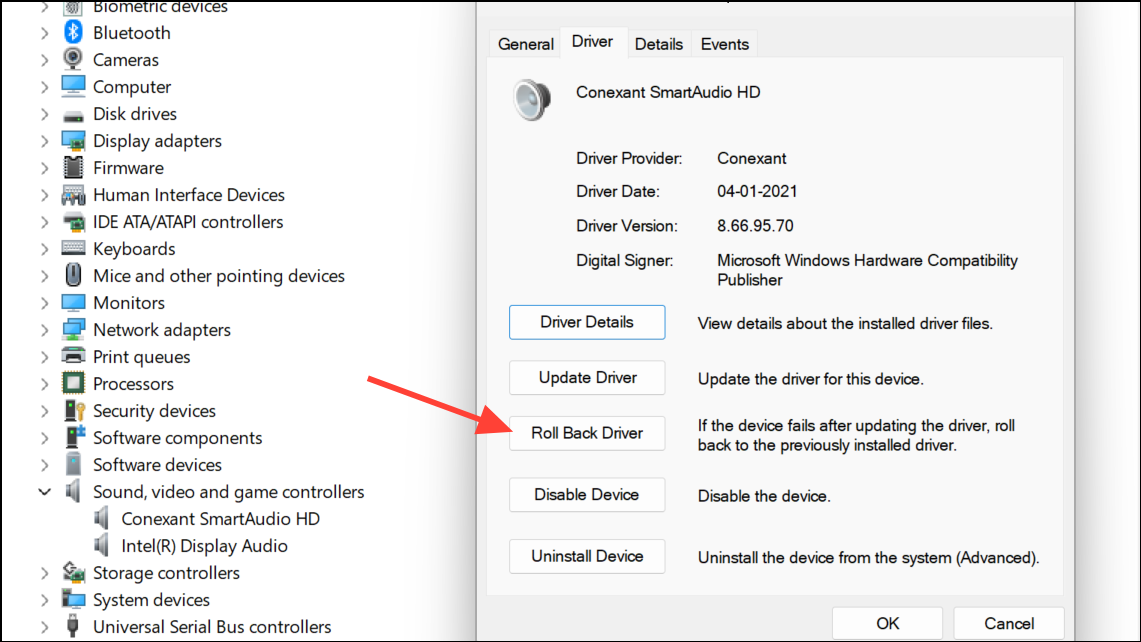
Task: Click the Firmware chip icon
Action: [x=73, y=167]
